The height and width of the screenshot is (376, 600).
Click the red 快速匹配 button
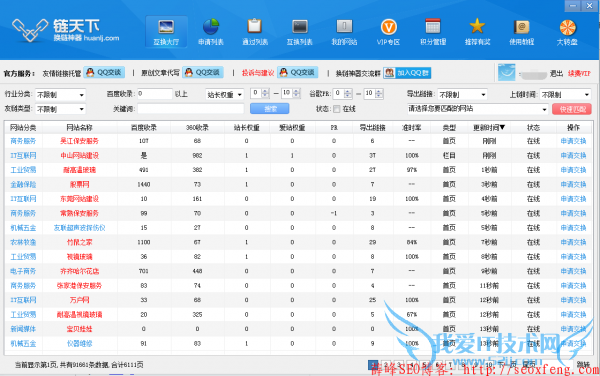(x=572, y=109)
